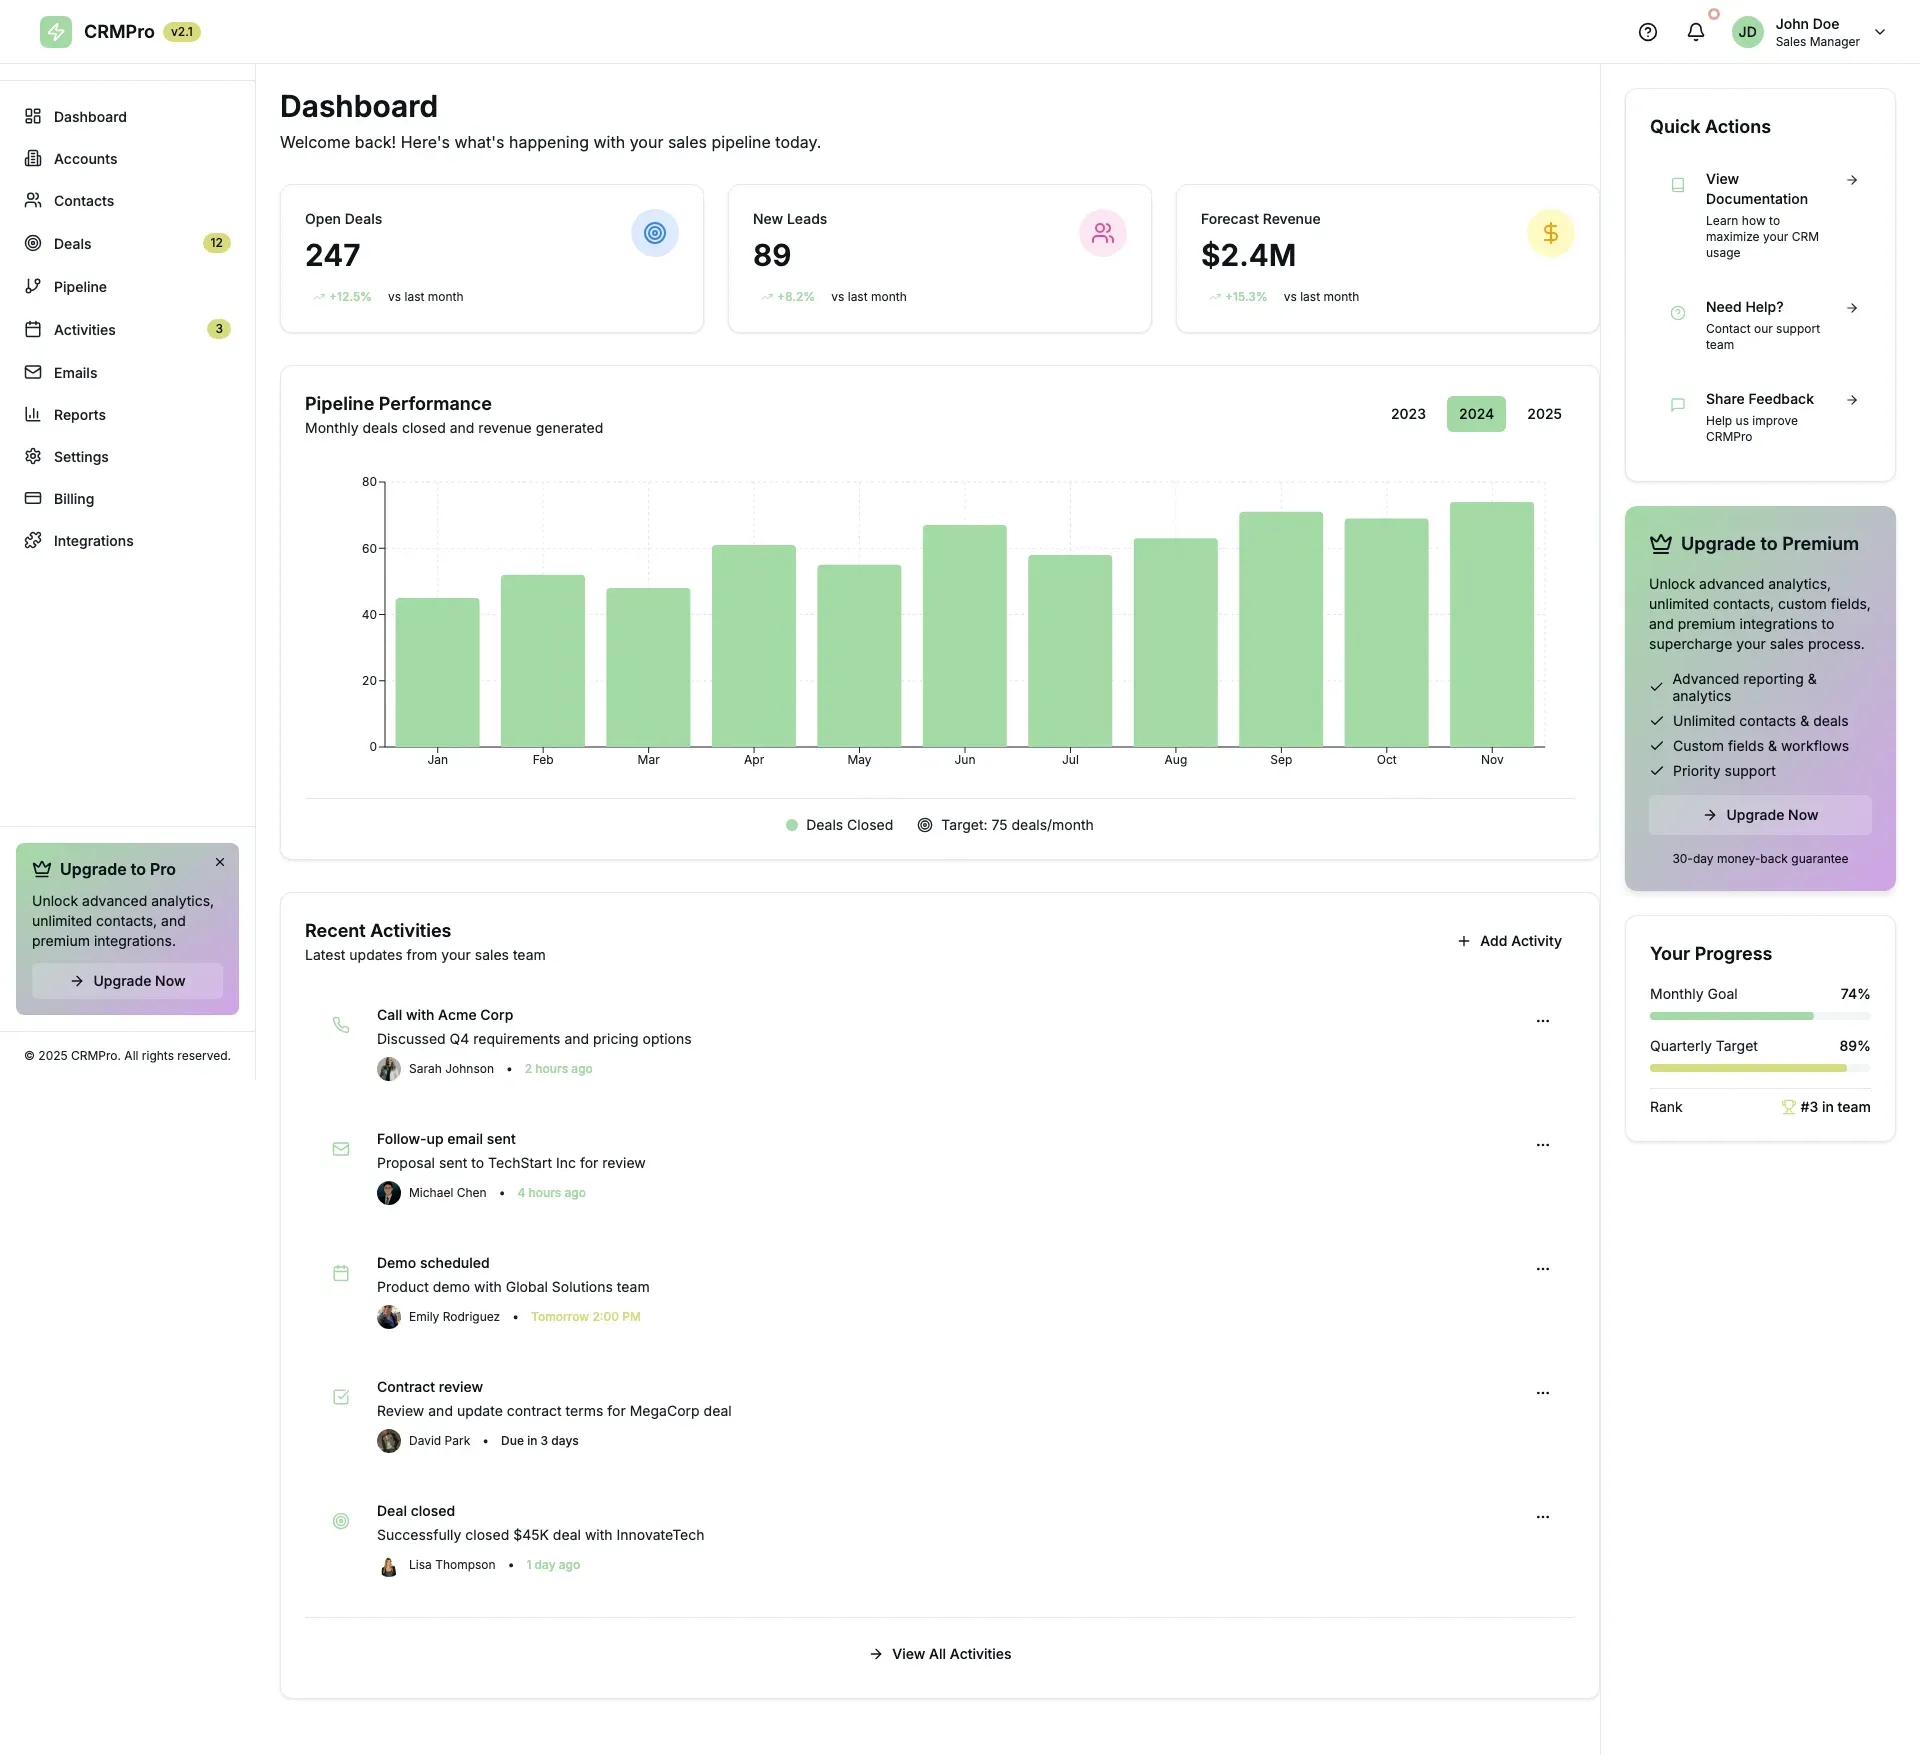This screenshot has height=1755, width=1920.
Task: Open the notifications bell
Action: 1695,32
